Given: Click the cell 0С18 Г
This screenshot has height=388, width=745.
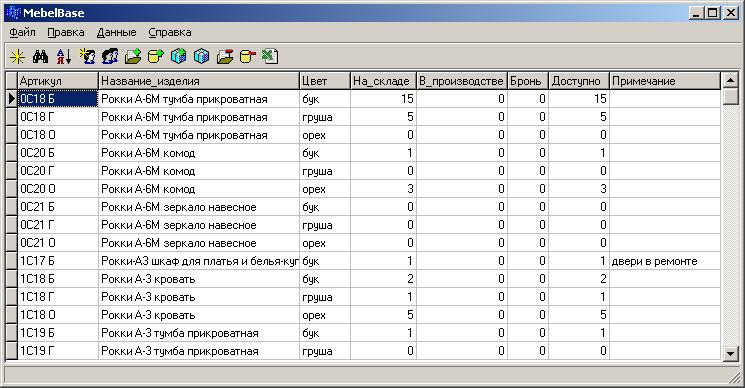Looking at the screenshot, I should 58,117.
